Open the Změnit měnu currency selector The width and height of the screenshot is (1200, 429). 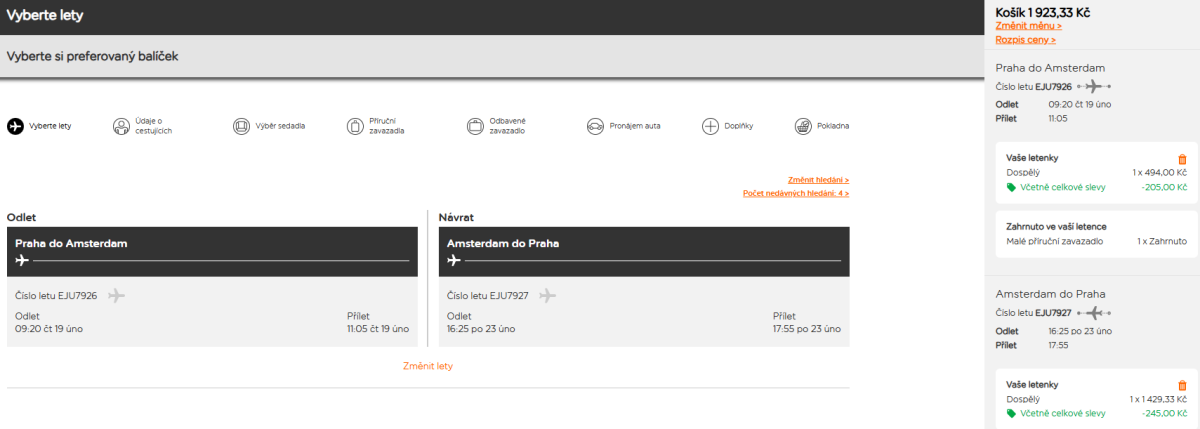click(x=1028, y=26)
